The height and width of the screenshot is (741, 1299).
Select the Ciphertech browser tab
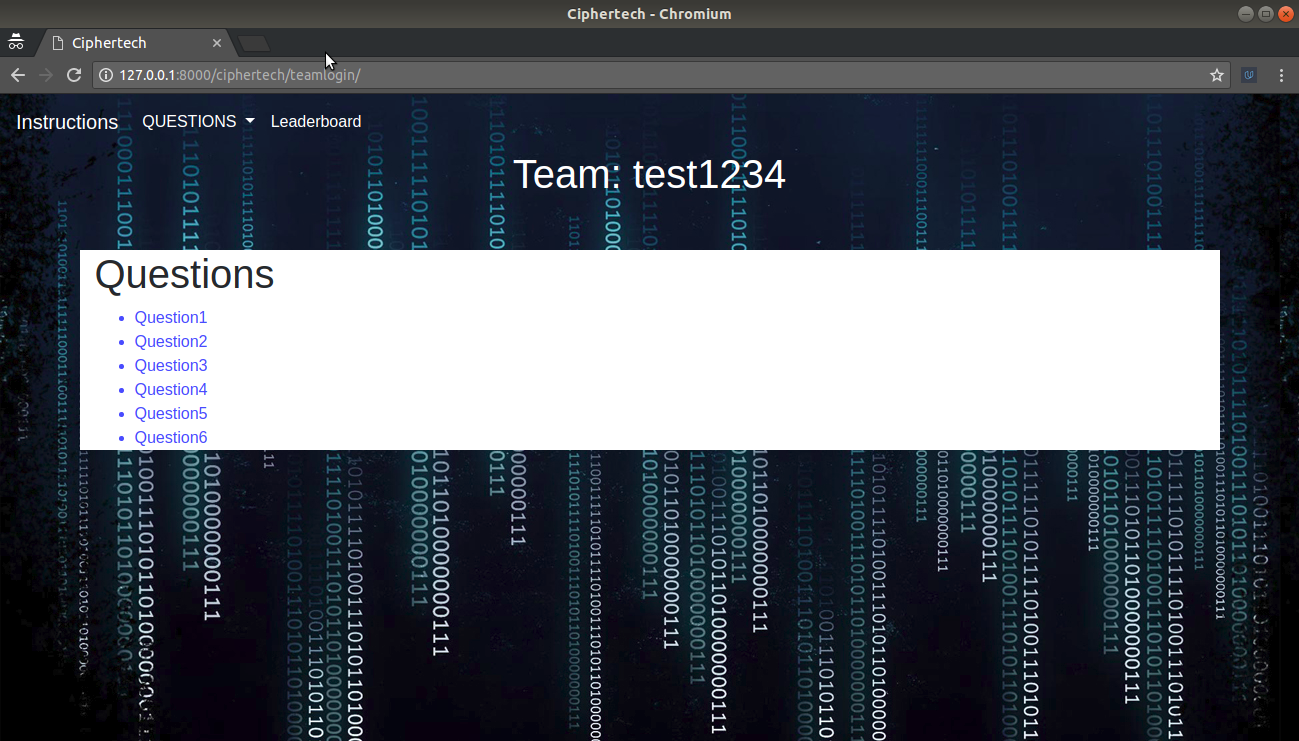coord(134,43)
